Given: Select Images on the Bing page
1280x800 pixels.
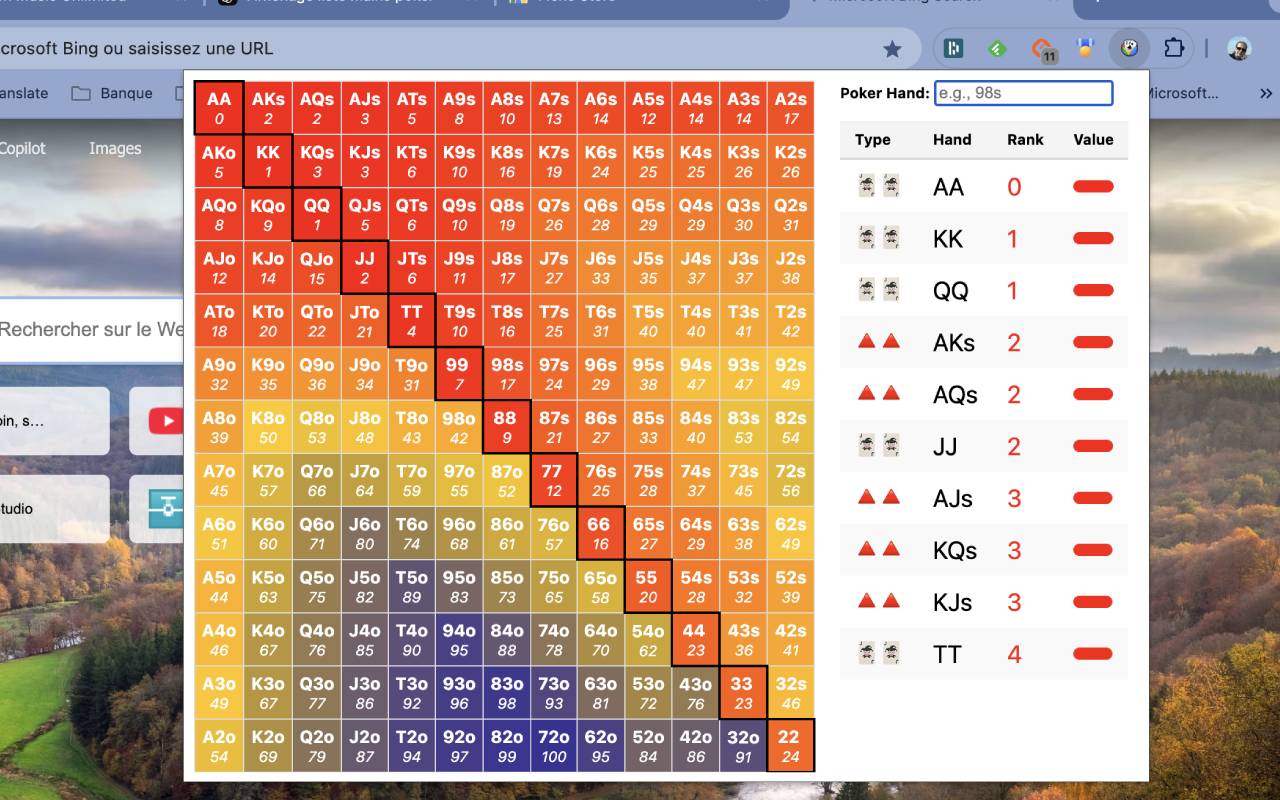Looking at the screenshot, I should point(114,148).
